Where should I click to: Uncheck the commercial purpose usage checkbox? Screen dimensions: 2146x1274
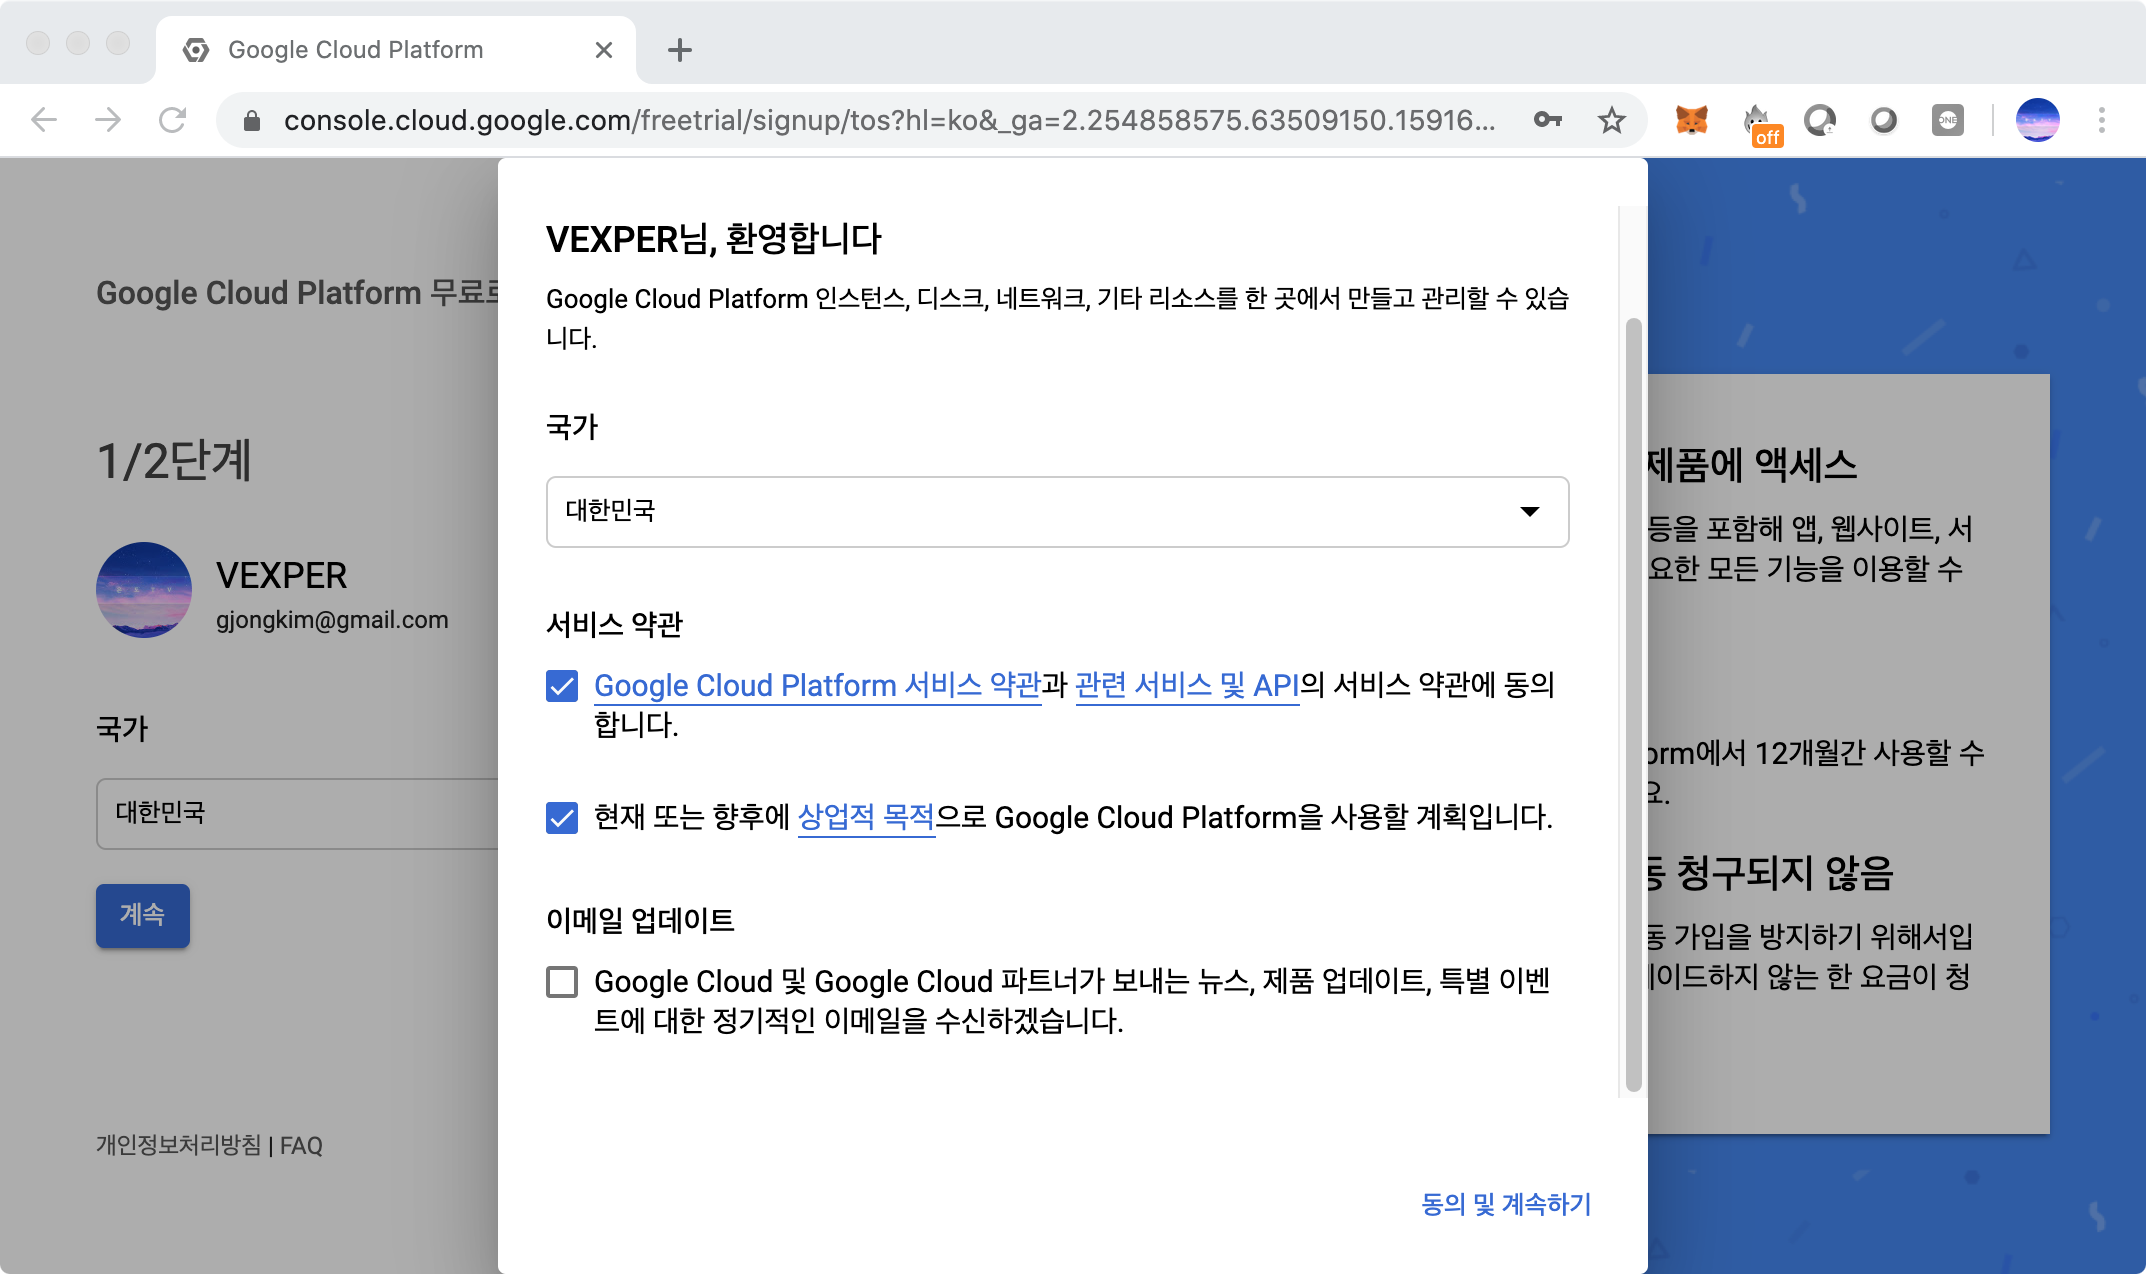(x=562, y=818)
